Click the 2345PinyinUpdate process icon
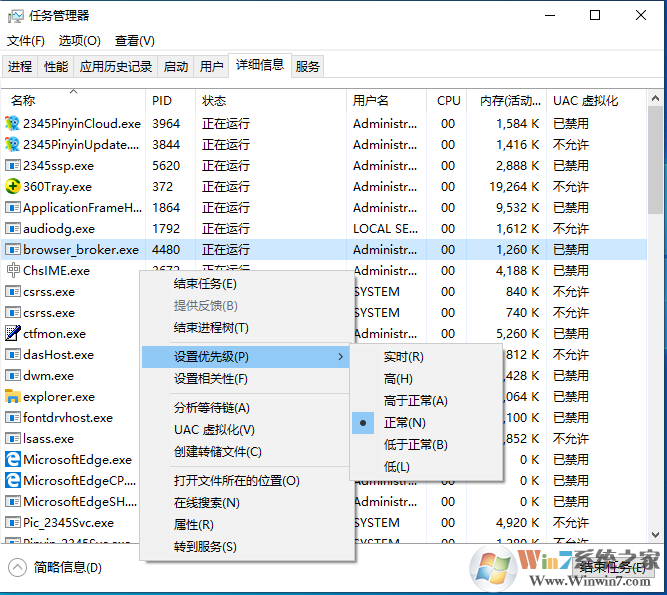Image resolution: width=667 pixels, height=595 pixels. (12, 145)
